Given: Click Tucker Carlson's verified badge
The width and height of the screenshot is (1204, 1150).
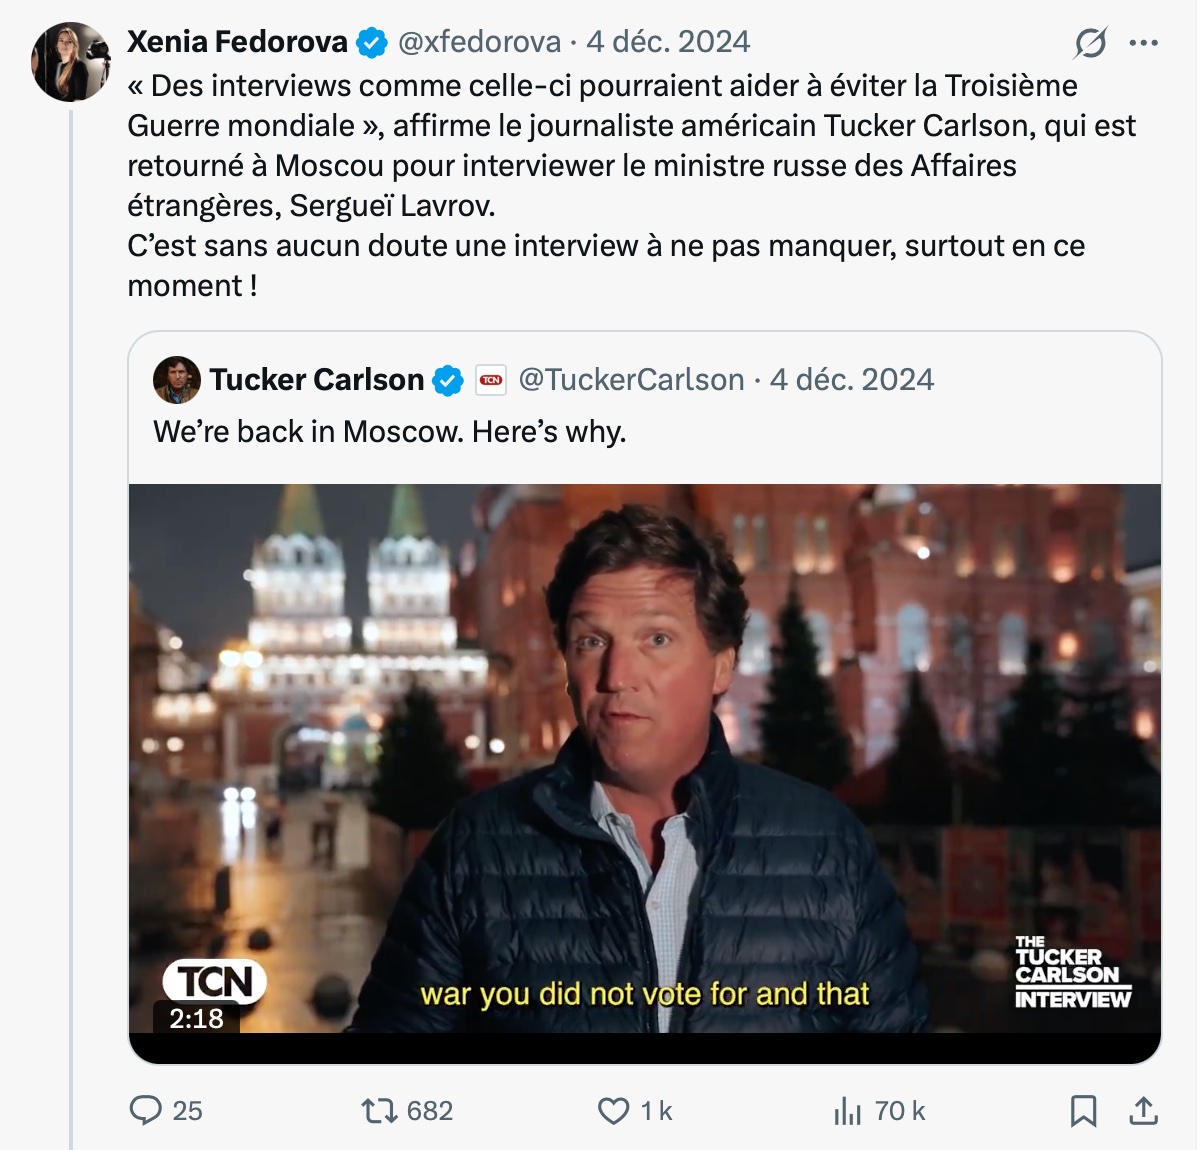Looking at the screenshot, I should (x=448, y=381).
